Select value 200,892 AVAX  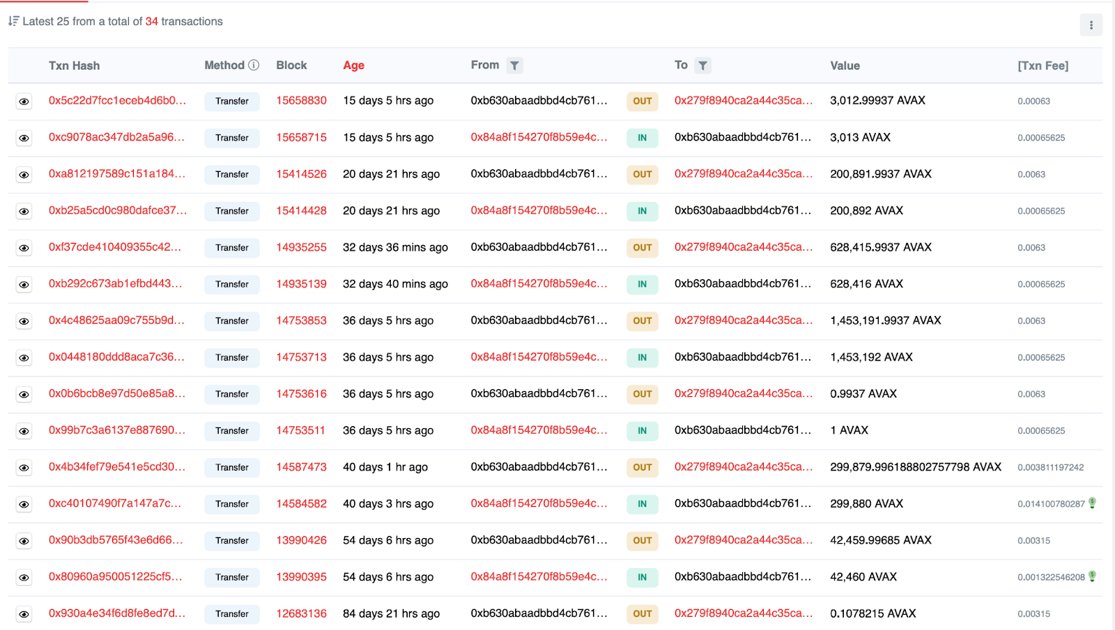tap(866, 210)
